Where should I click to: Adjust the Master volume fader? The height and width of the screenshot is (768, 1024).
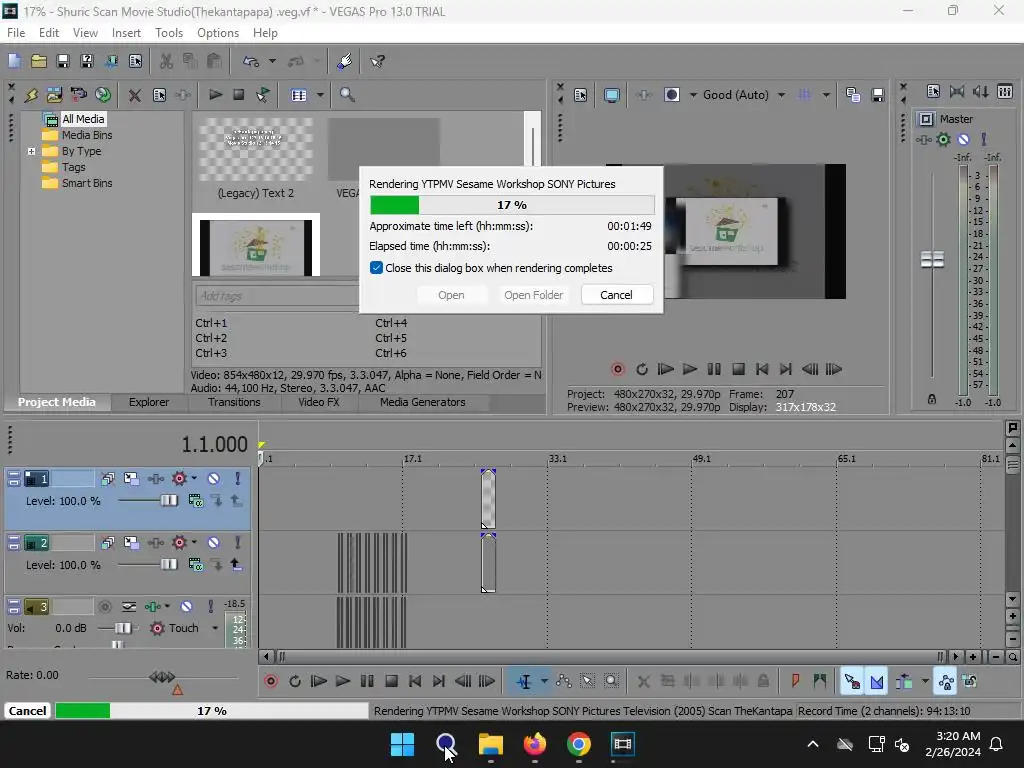pos(932,259)
